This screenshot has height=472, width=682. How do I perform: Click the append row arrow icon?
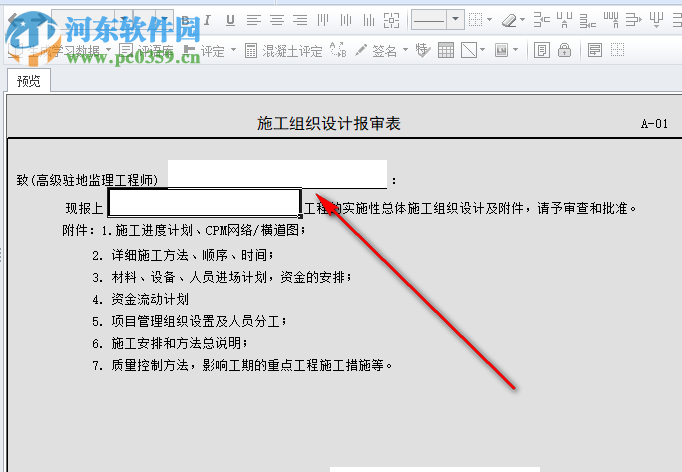[x=633, y=20]
